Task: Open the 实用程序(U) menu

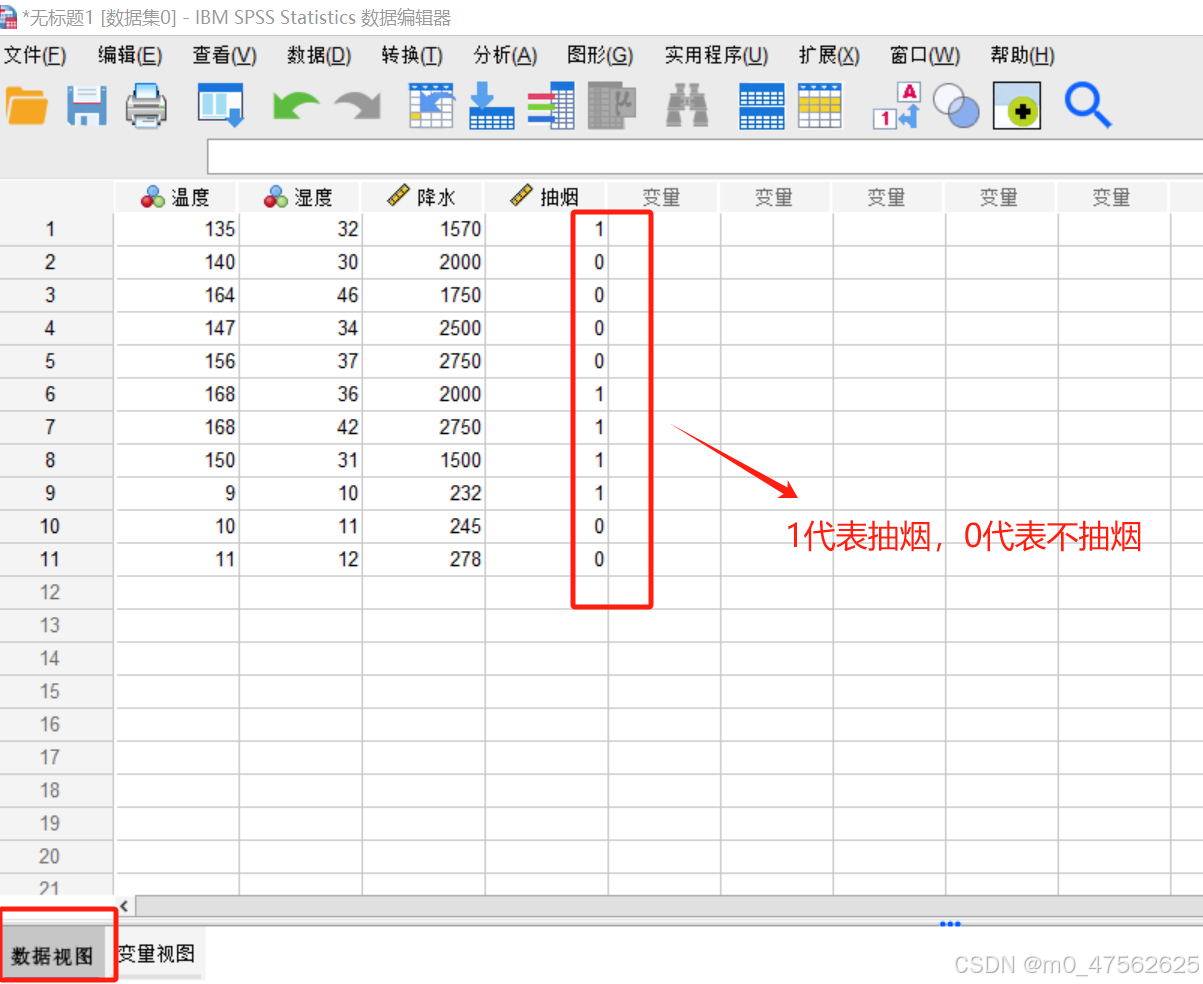Action: click(x=717, y=55)
